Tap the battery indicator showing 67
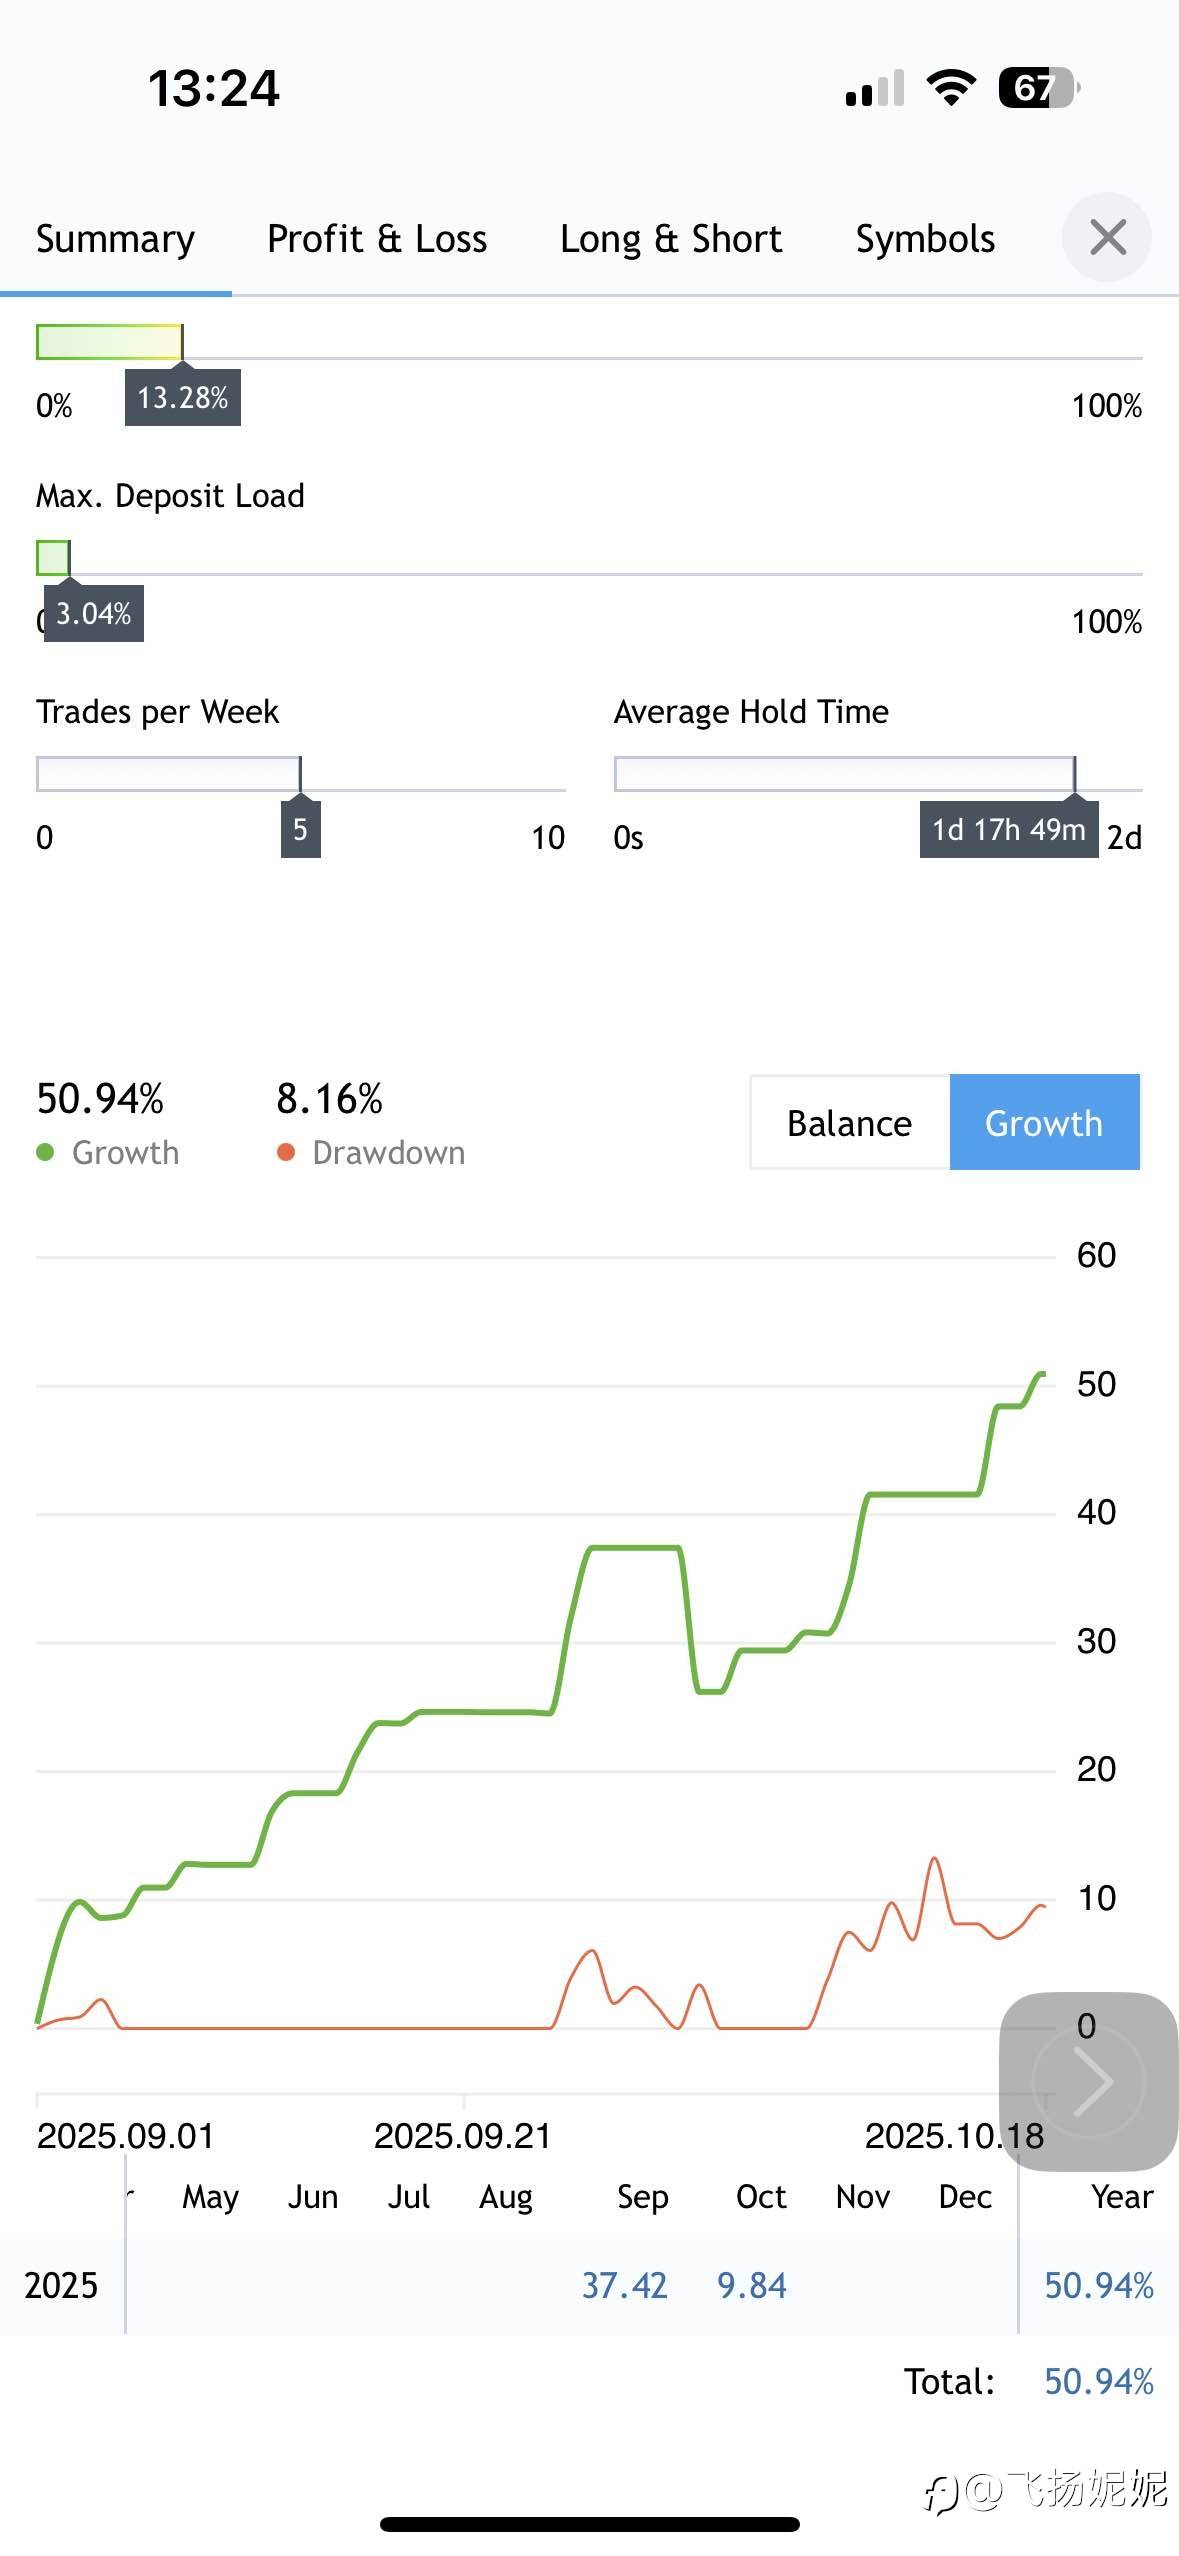1179x2556 pixels. pyautogui.click(x=1038, y=88)
